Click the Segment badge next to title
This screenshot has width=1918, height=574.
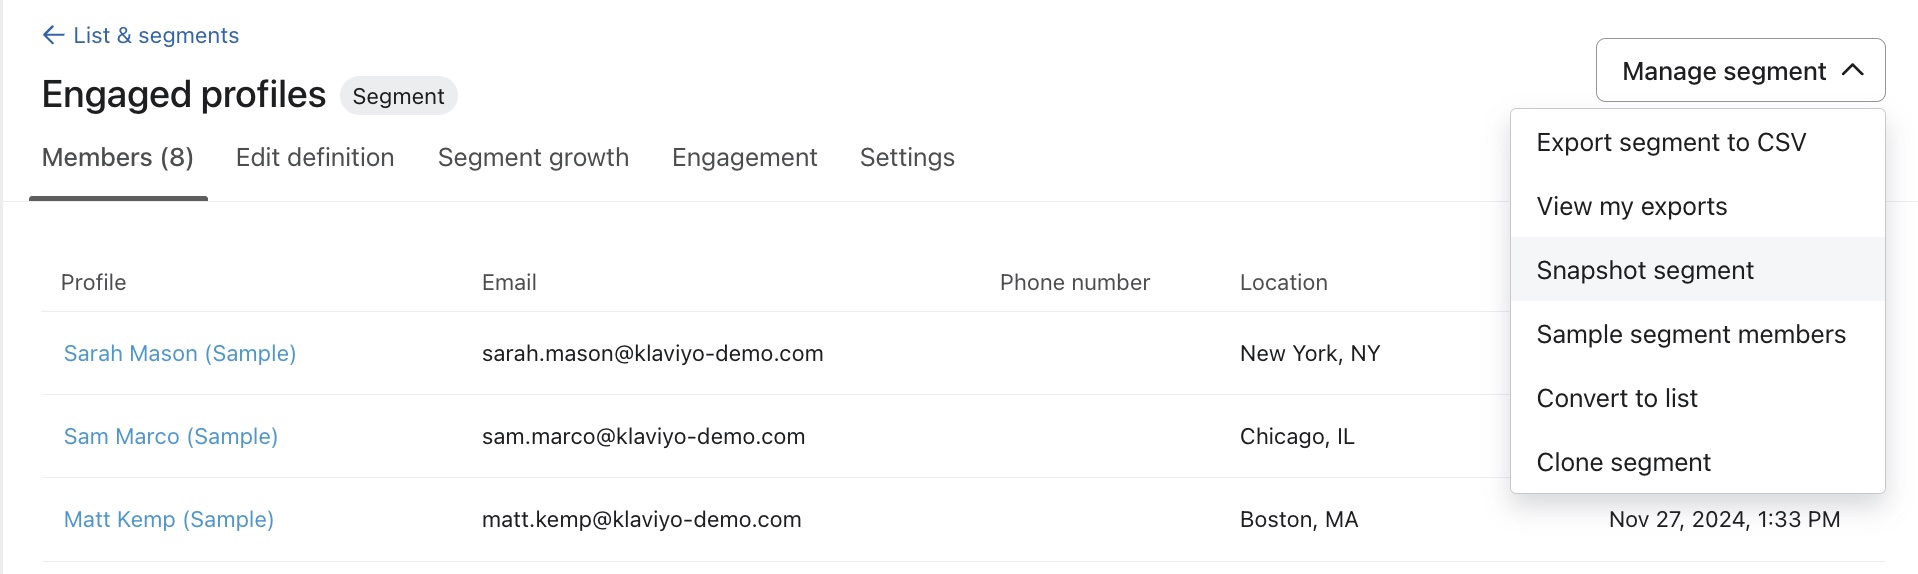(398, 96)
